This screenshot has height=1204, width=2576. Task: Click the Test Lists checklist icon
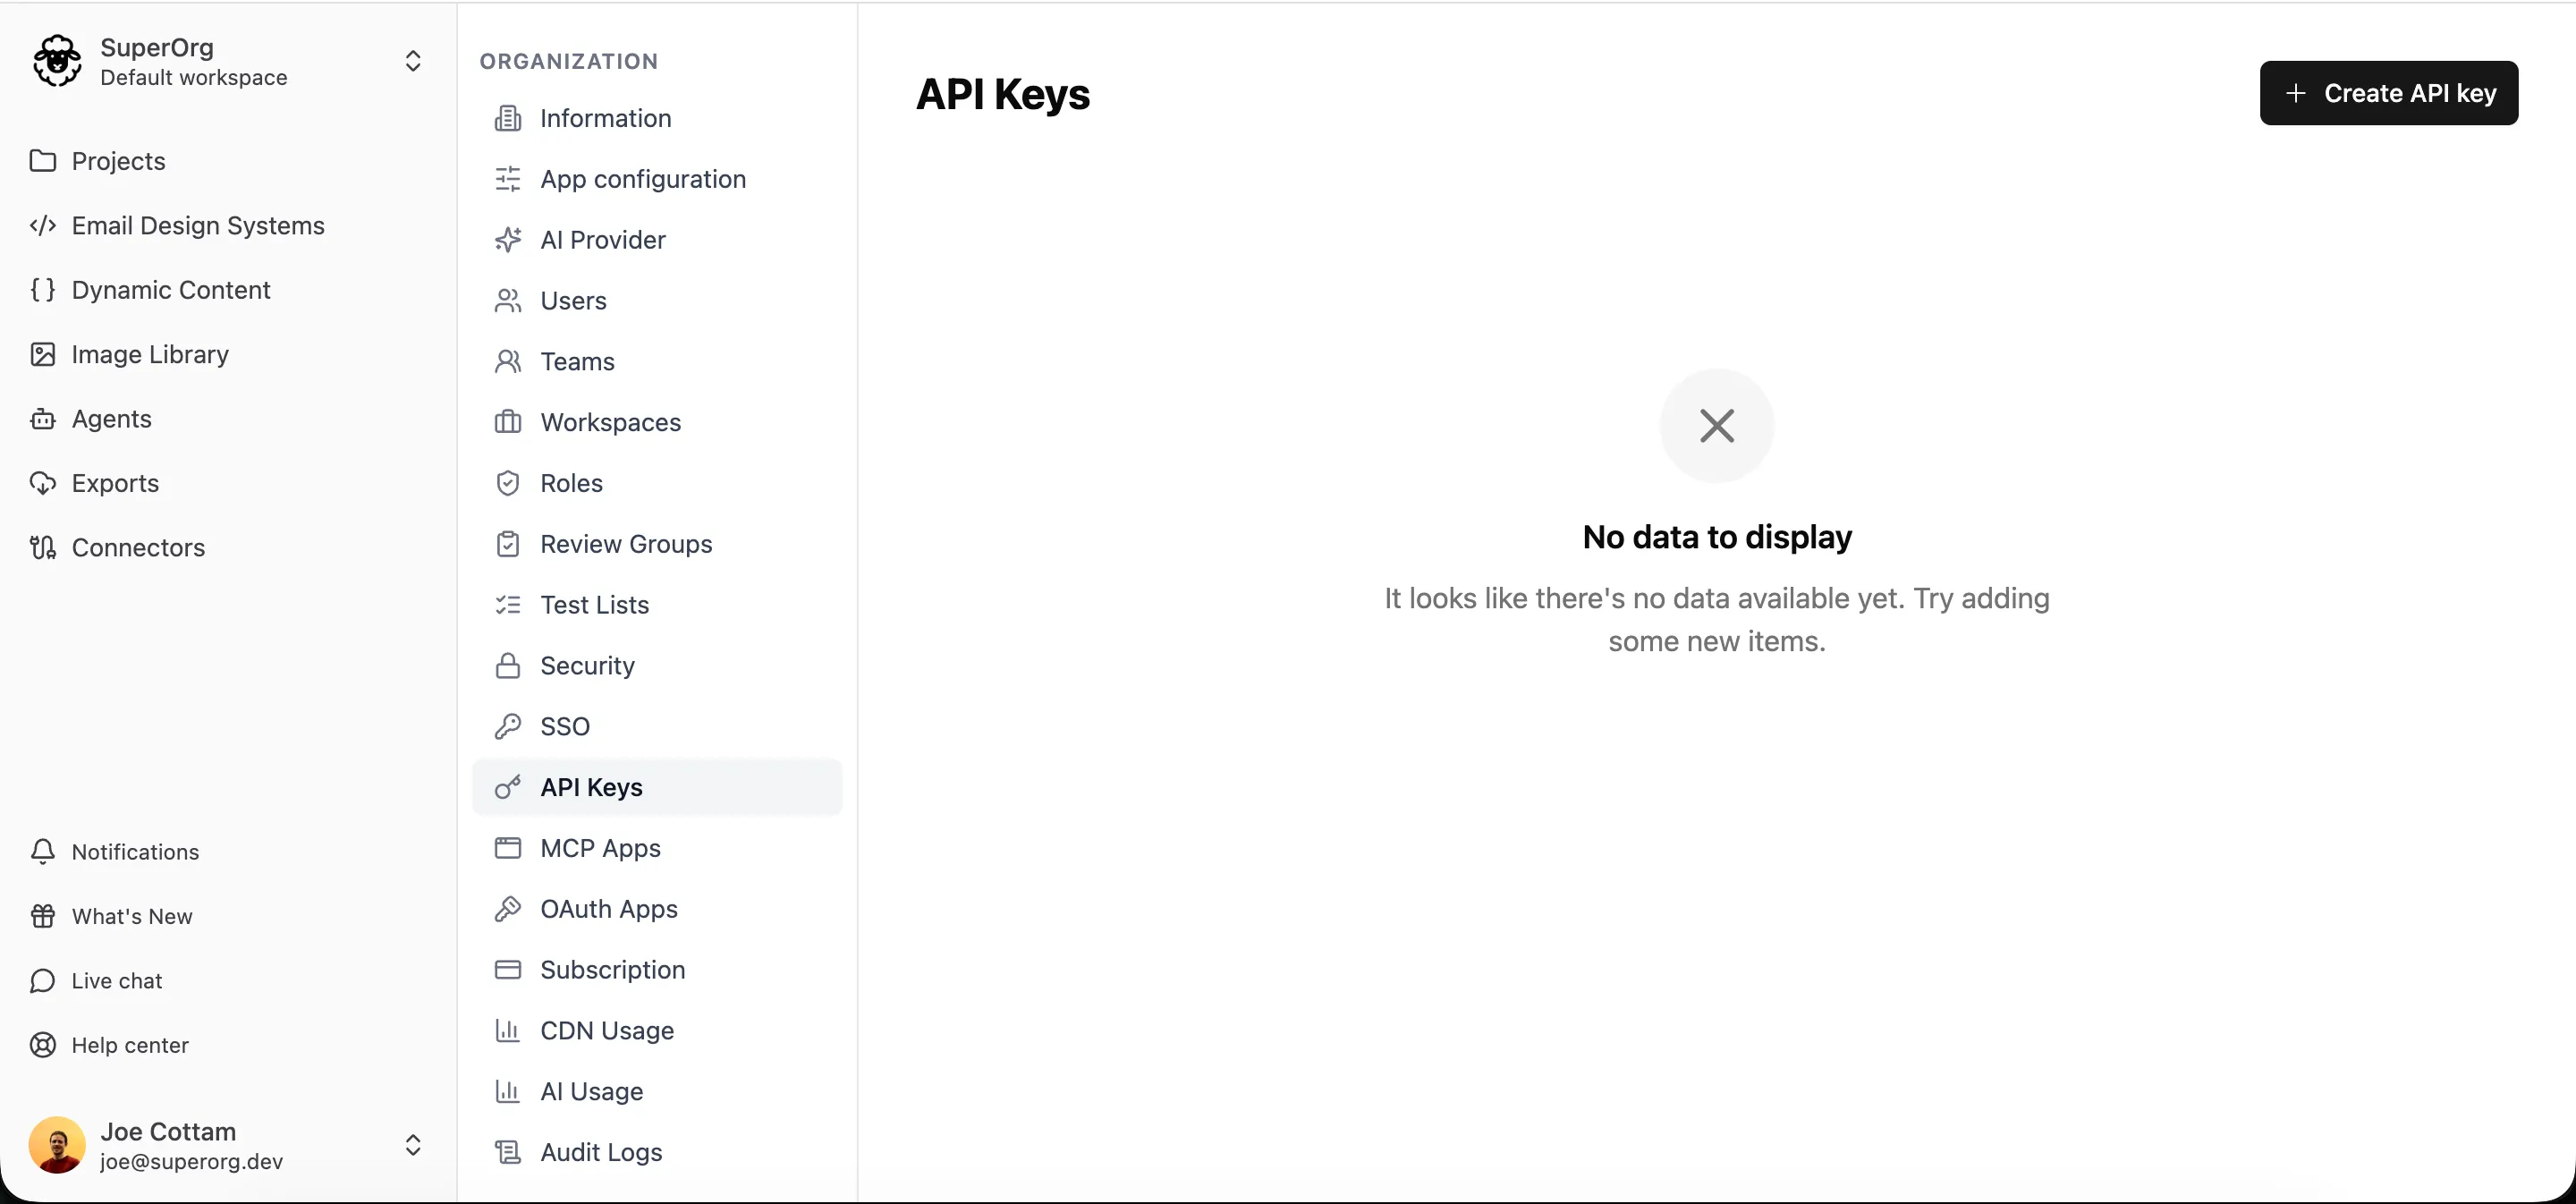point(508,605)
